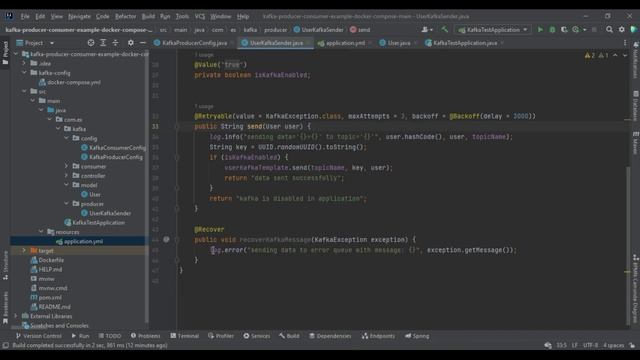Expand all icon in Project panel
The height and width of the screenshot is (360, 640).
(103, 43)
